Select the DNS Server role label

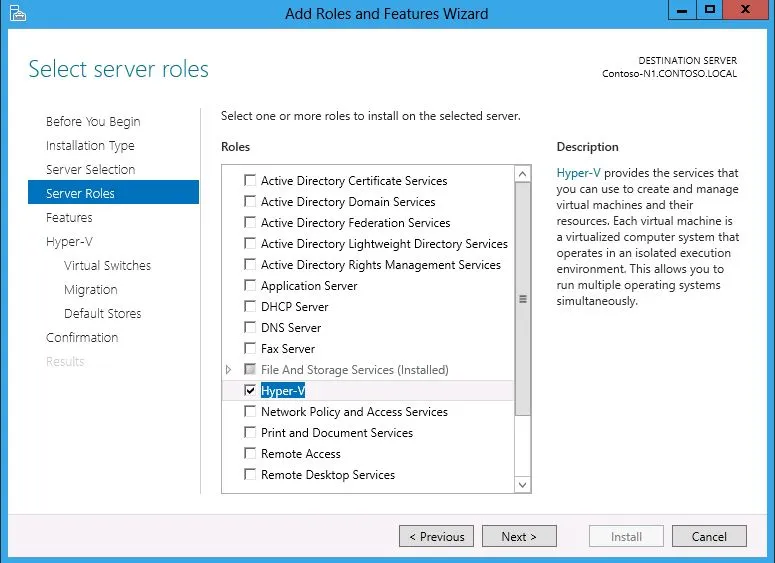[291, 328]
